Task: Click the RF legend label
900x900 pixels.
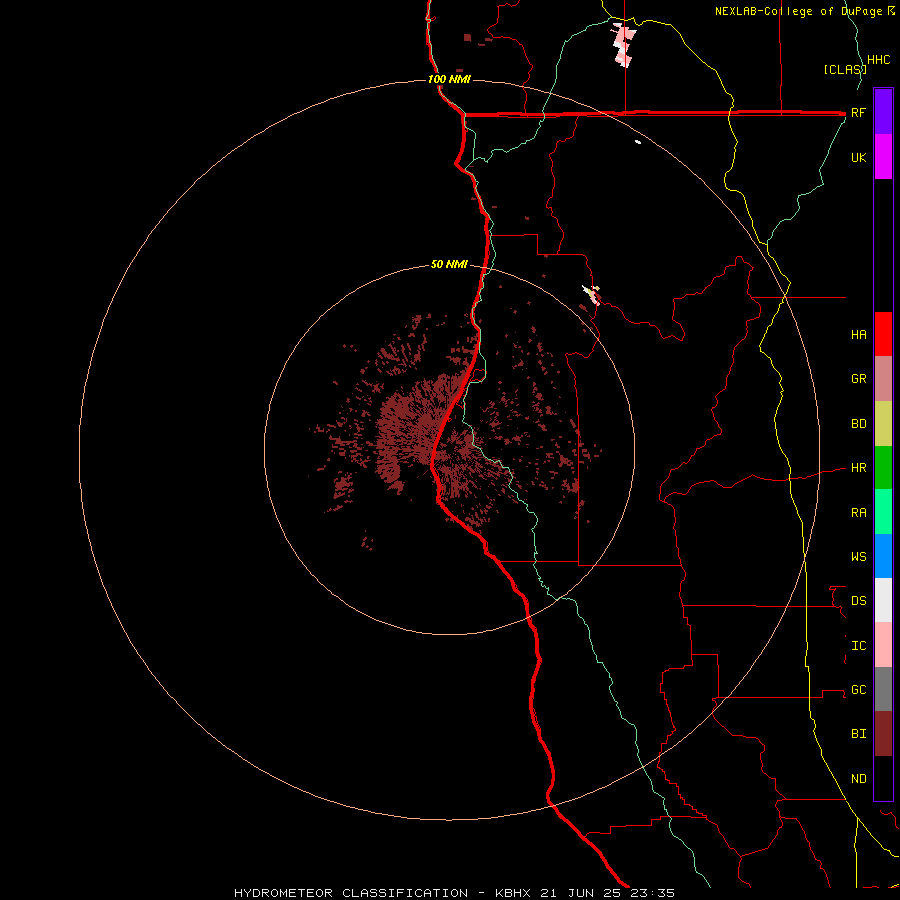Action: click(859, 112)
